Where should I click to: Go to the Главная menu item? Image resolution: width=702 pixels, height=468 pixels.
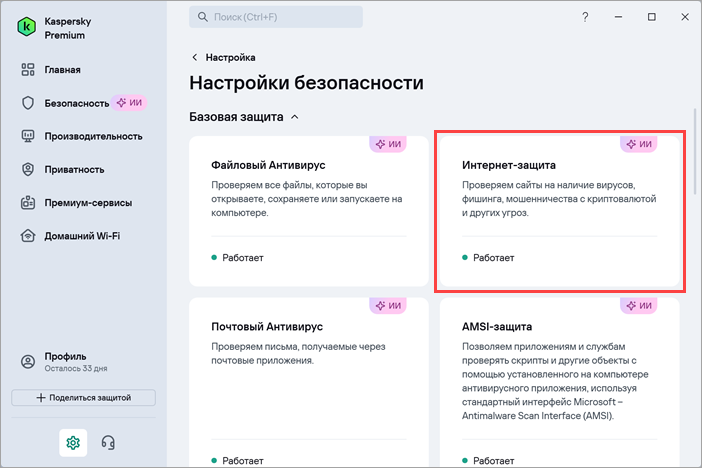[x=62, y=70]
